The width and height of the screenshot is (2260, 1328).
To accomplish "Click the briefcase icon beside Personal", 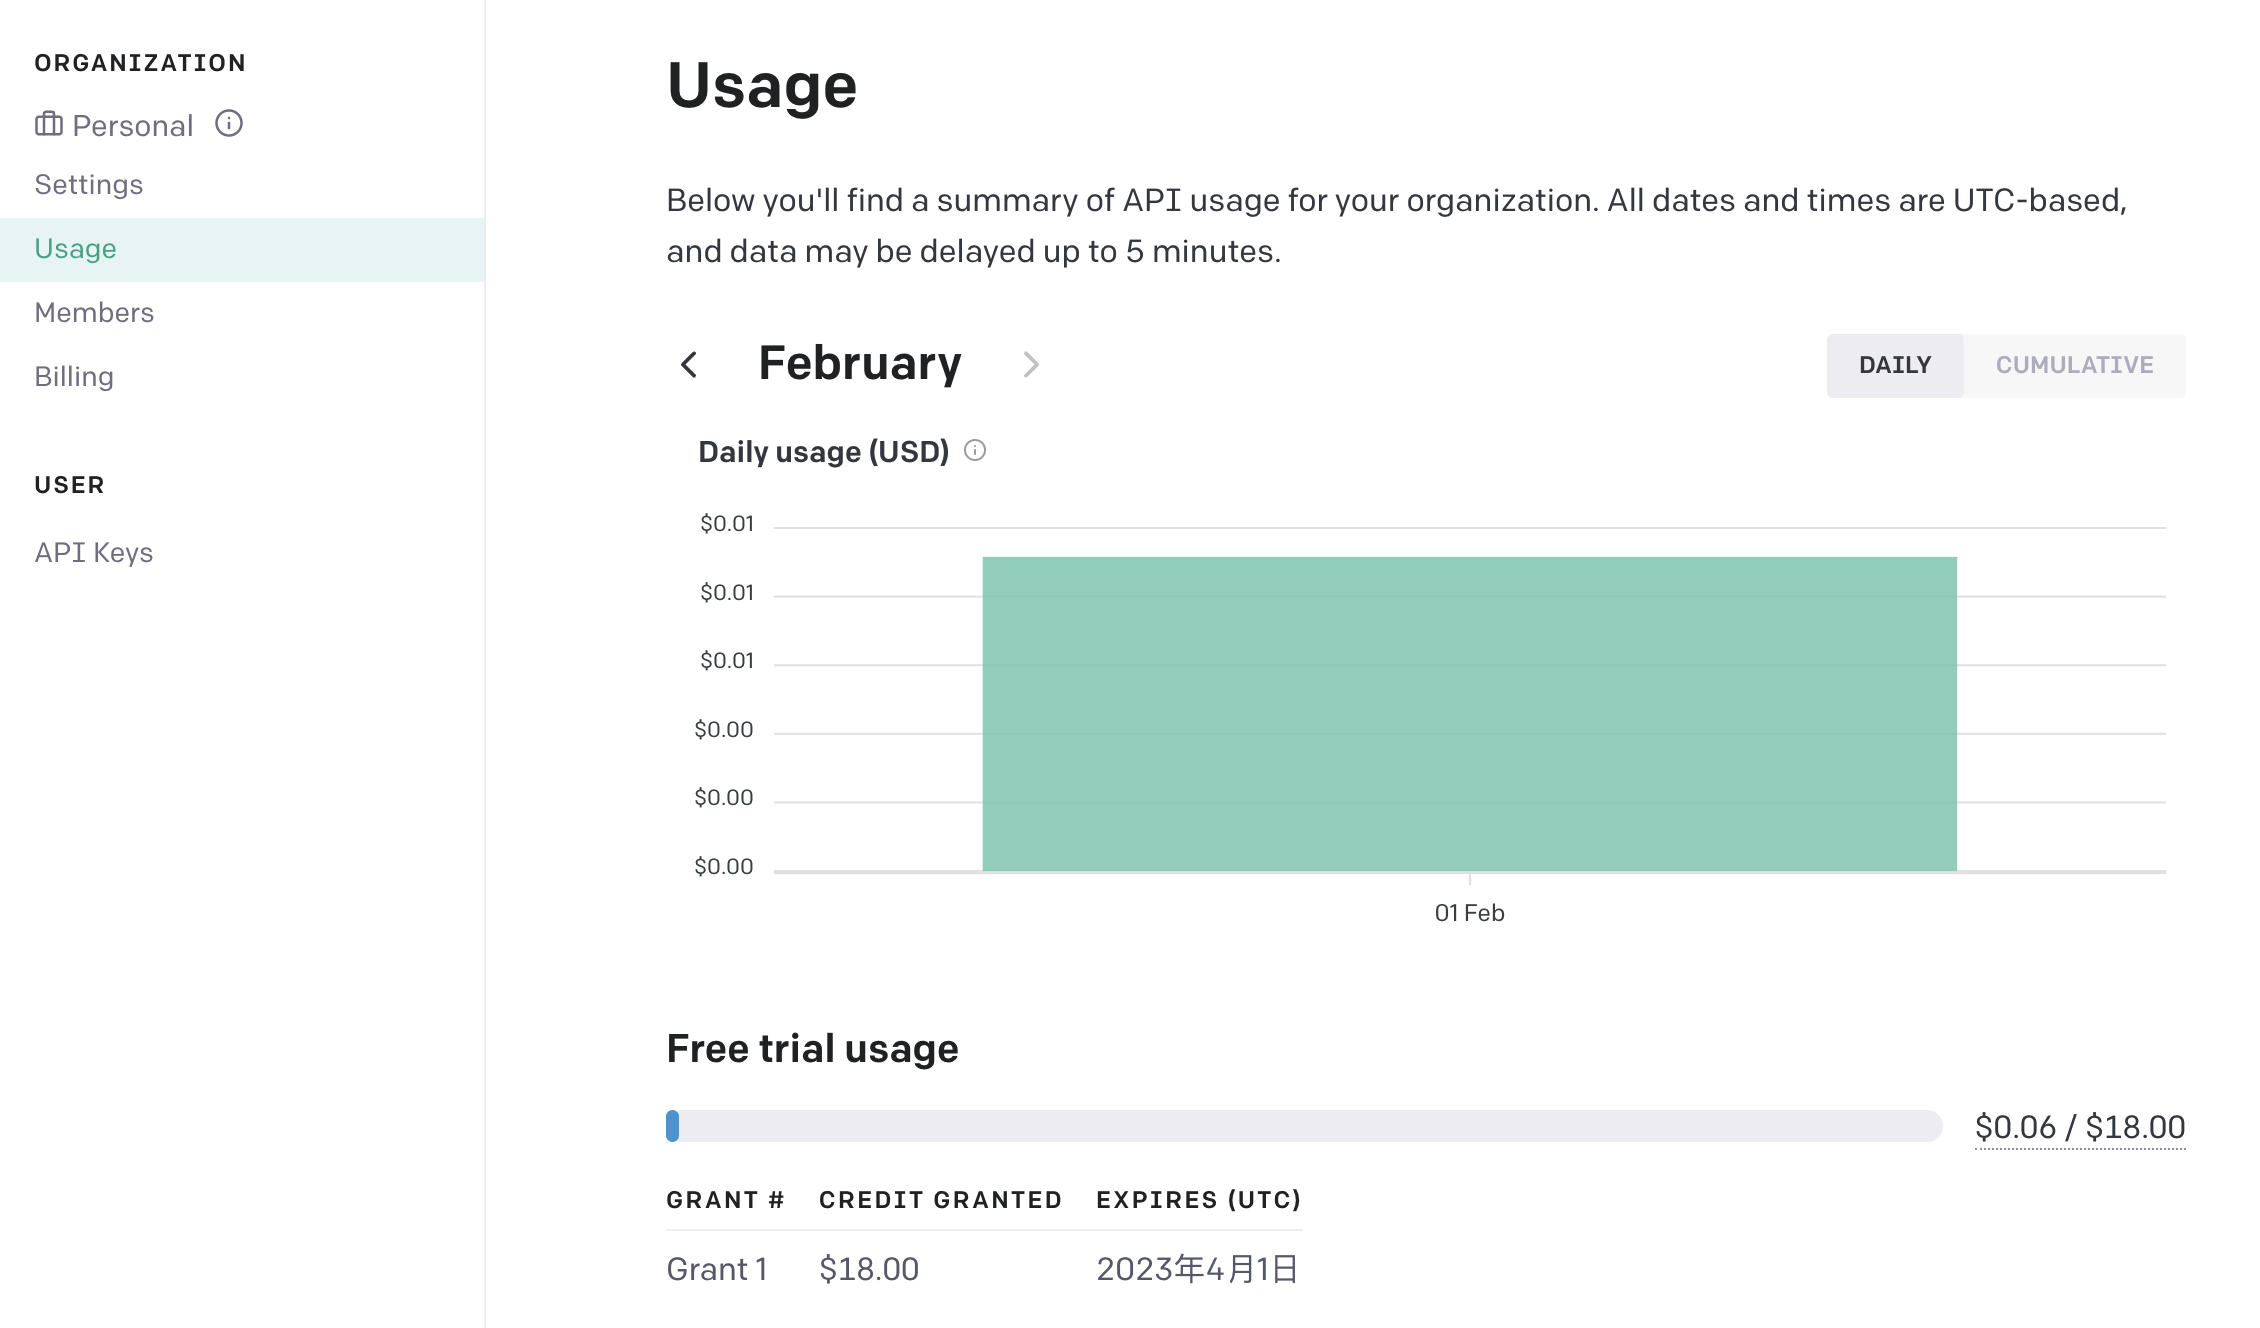I will [48, 124].
